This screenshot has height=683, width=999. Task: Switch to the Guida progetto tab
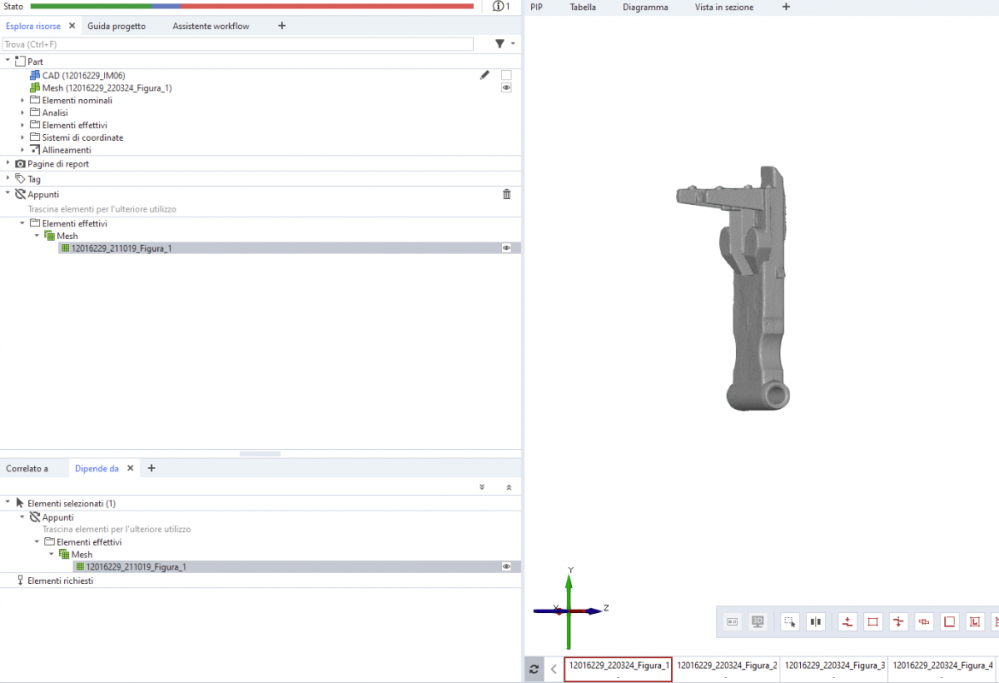click(116, 26)
